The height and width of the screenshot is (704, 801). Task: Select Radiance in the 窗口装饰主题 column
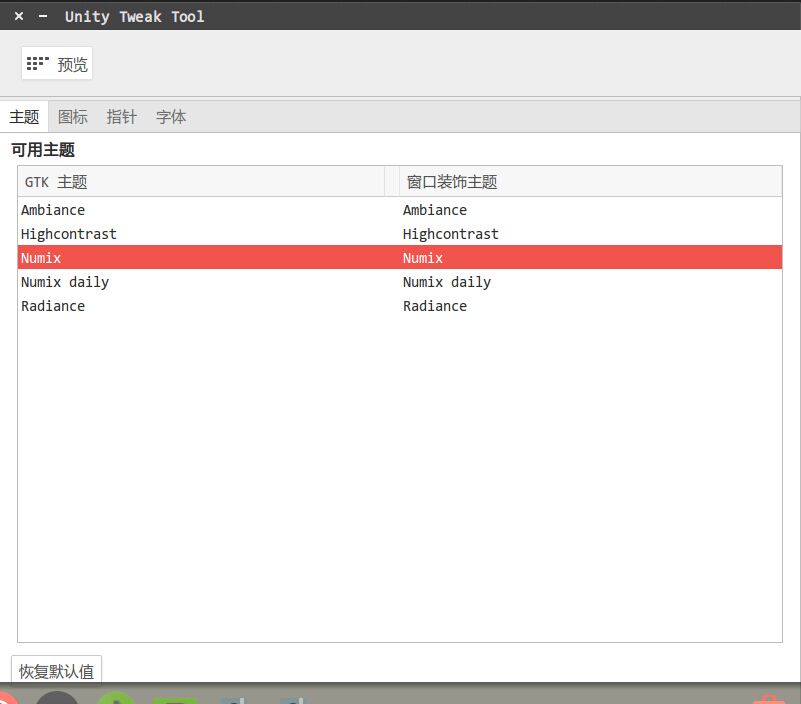[x=435, y=306]
